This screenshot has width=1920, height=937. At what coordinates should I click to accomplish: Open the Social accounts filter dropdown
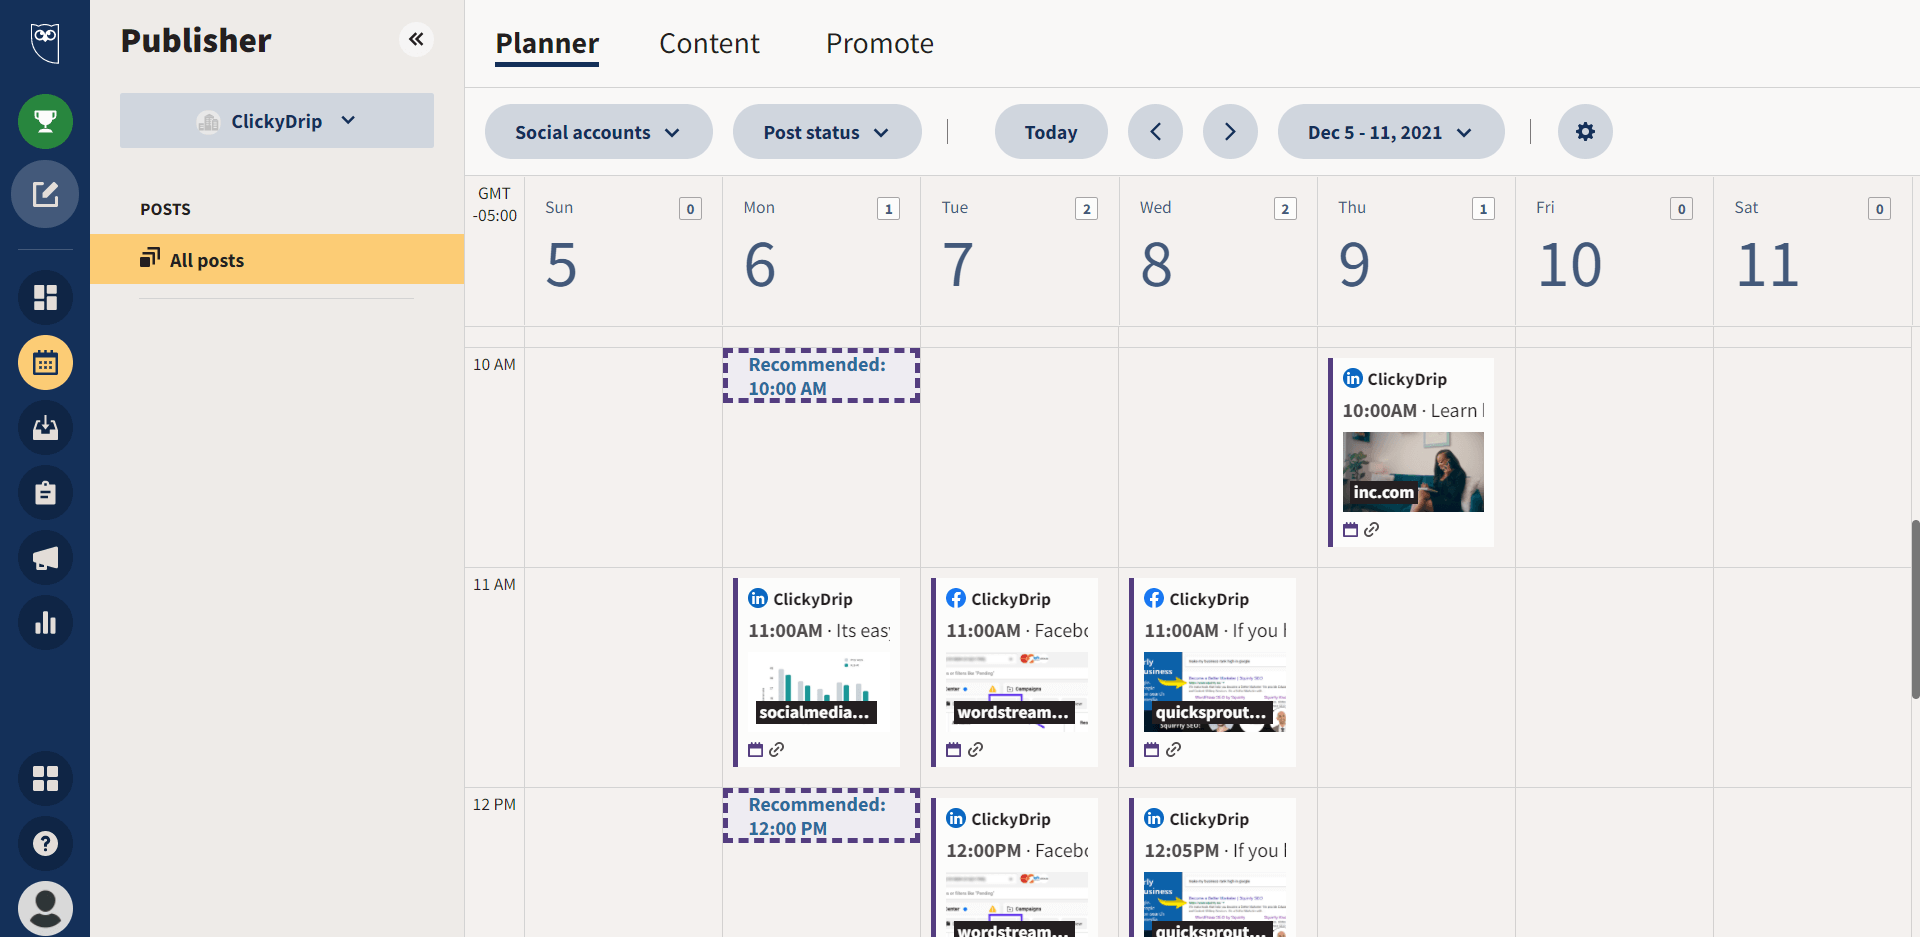598,131
